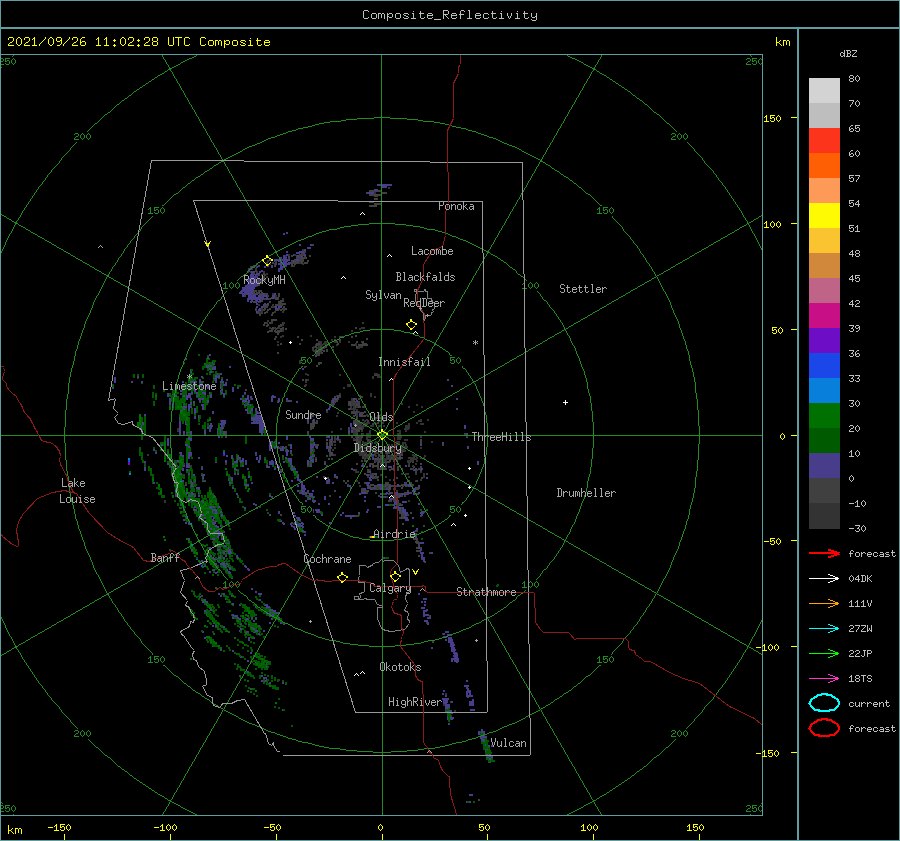
Task: Click the Sundre label
Action: (x=303, y=414)
